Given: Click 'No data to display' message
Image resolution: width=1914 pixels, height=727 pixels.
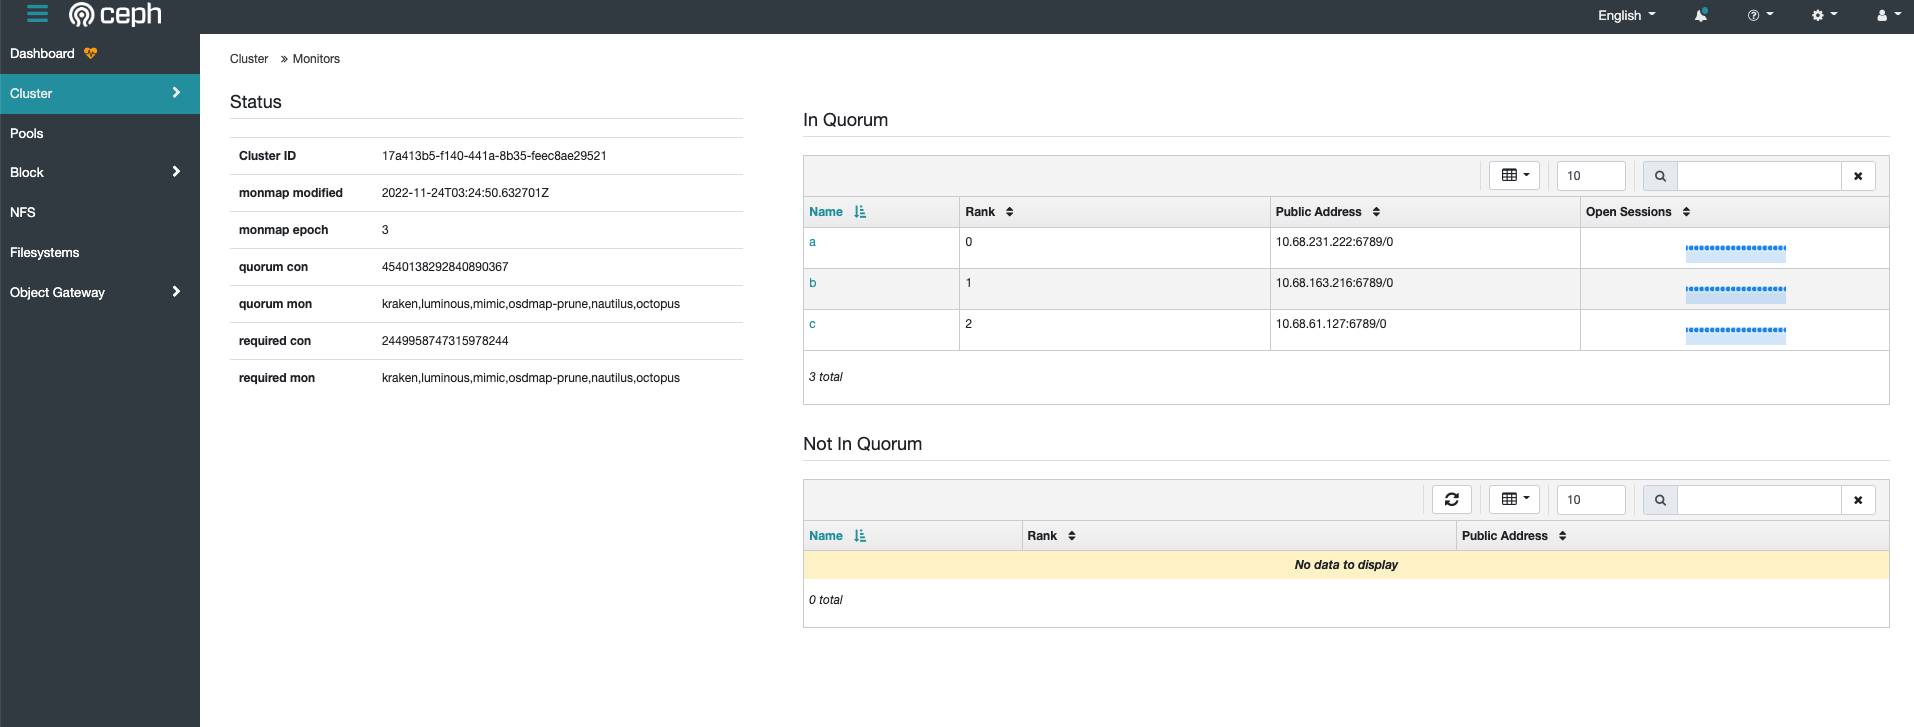Looking at the screenshot, I should pos(1346,565).
